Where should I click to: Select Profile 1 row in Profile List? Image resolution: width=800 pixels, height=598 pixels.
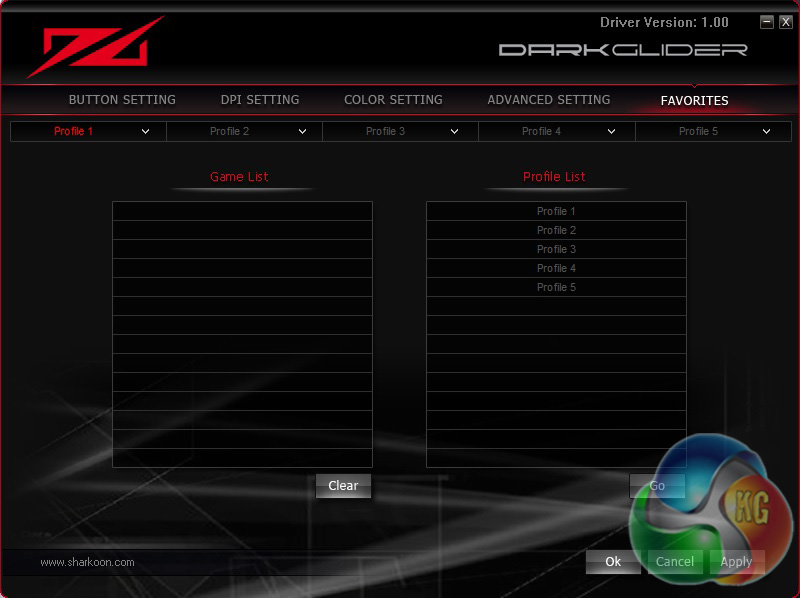pos(556,211)
